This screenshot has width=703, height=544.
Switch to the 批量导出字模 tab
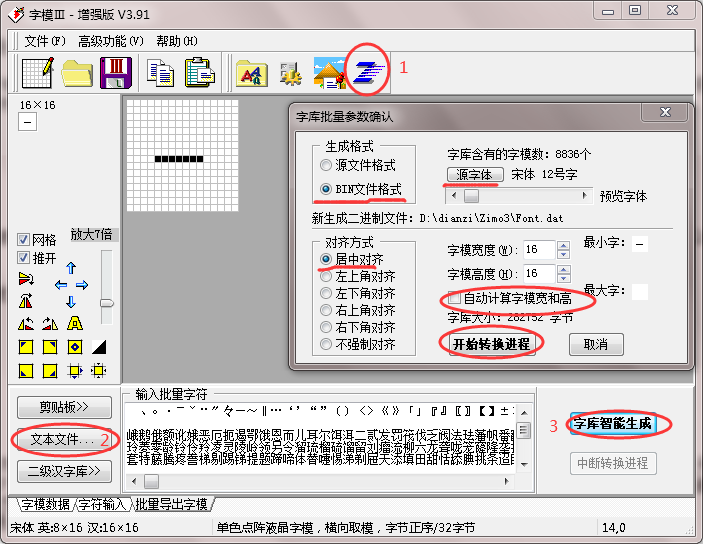[171, 504]
